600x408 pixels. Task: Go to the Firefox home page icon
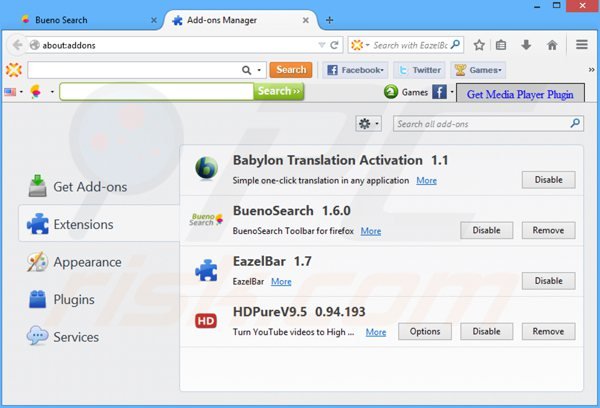pos(553,45)
